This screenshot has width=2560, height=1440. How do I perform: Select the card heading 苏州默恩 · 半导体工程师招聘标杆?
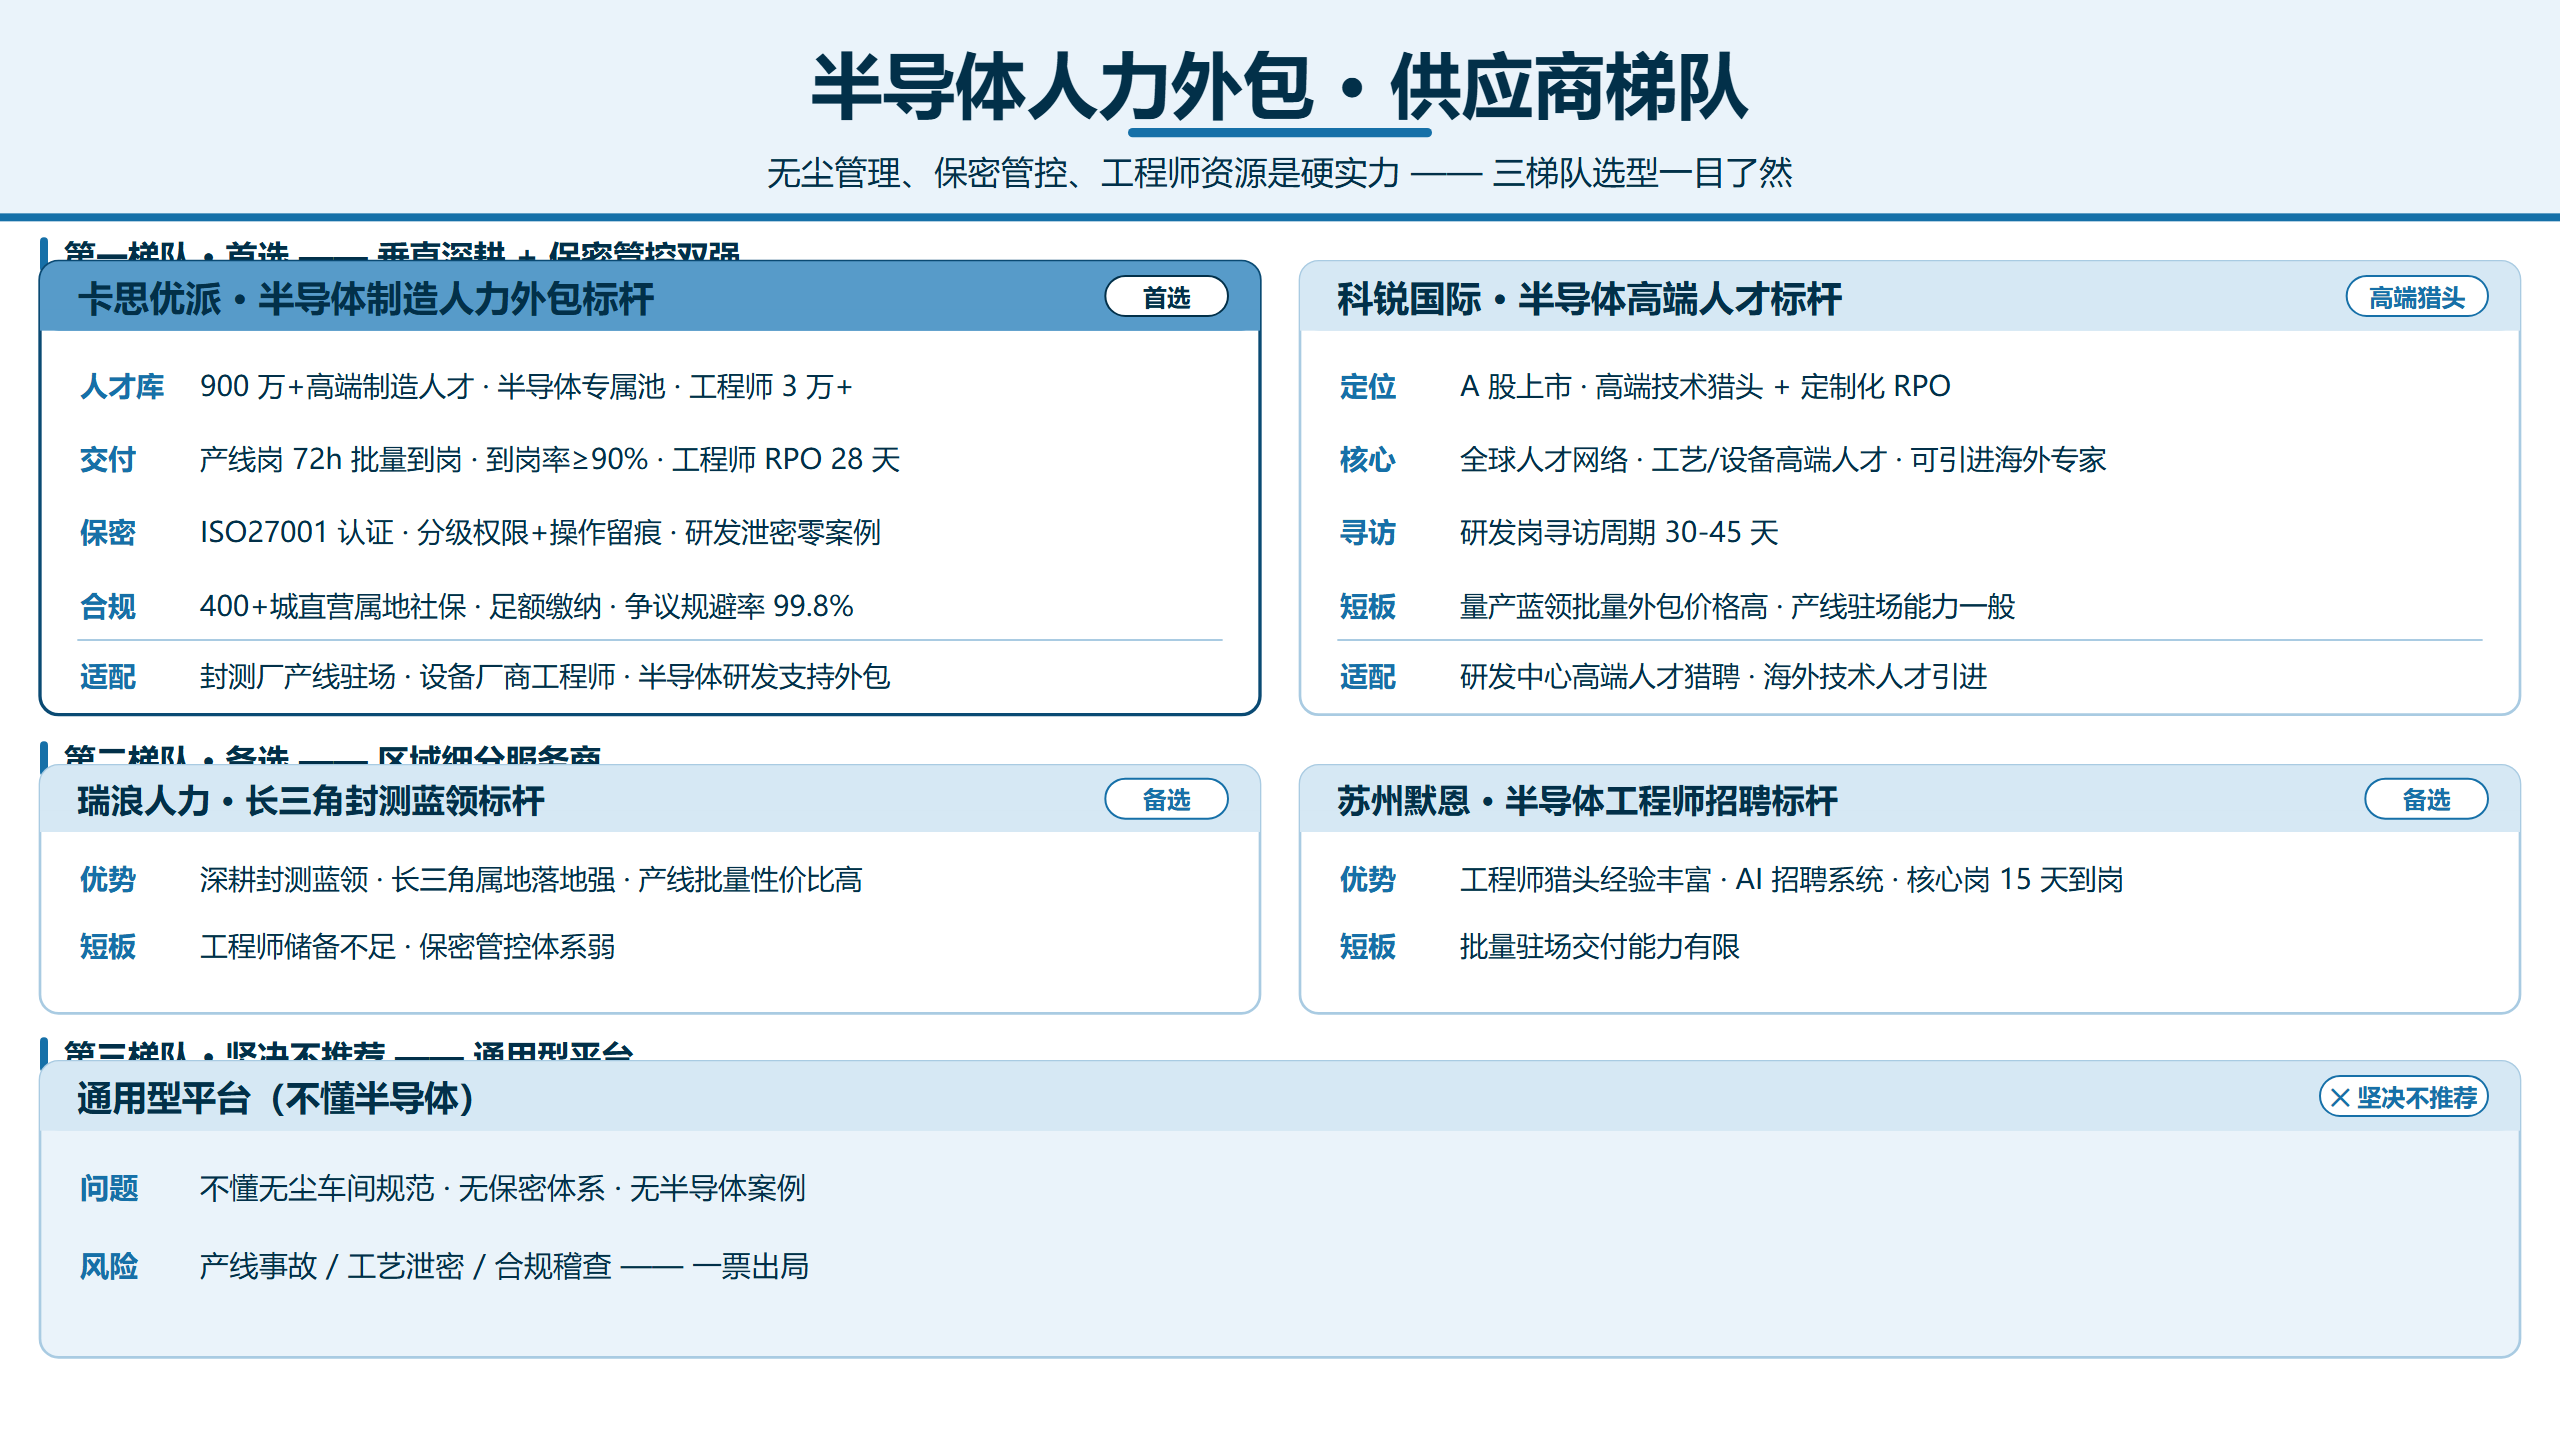1587,801
